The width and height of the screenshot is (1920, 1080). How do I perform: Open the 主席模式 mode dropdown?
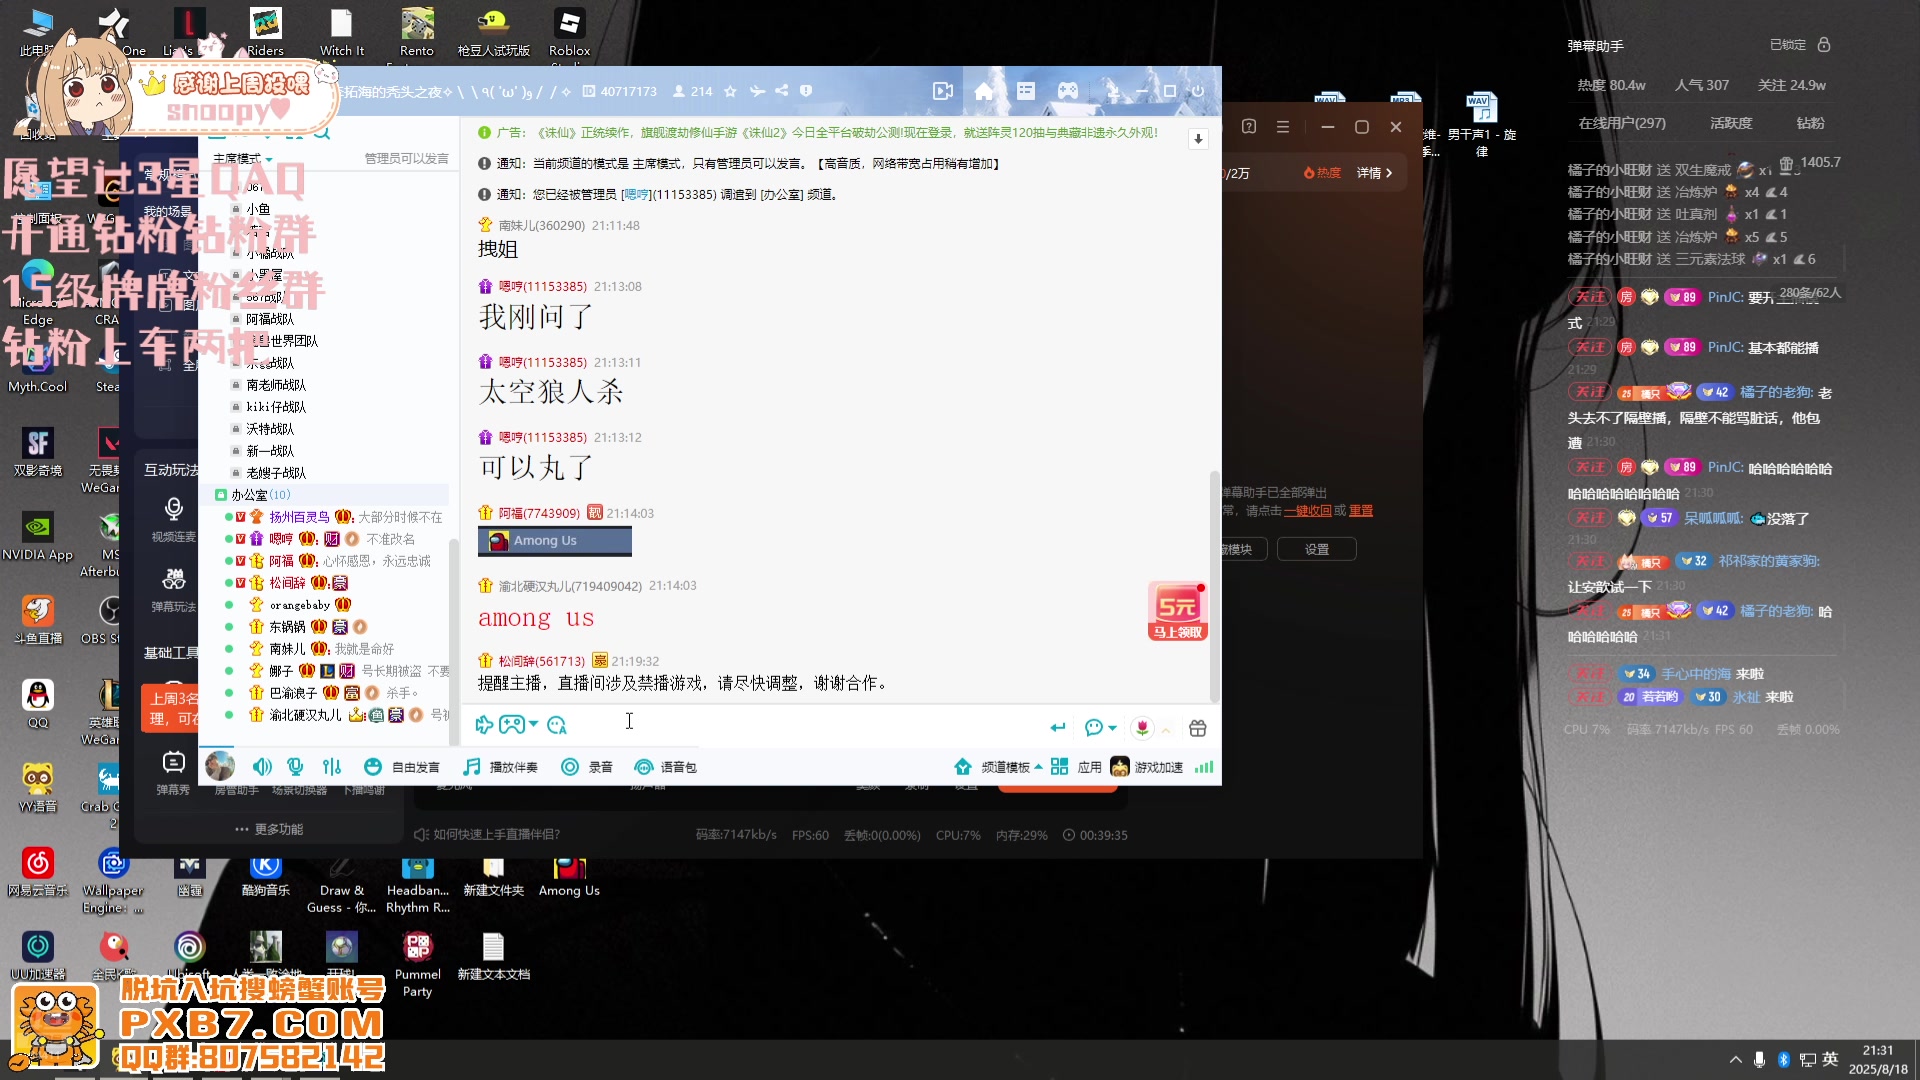click(243, 158)
